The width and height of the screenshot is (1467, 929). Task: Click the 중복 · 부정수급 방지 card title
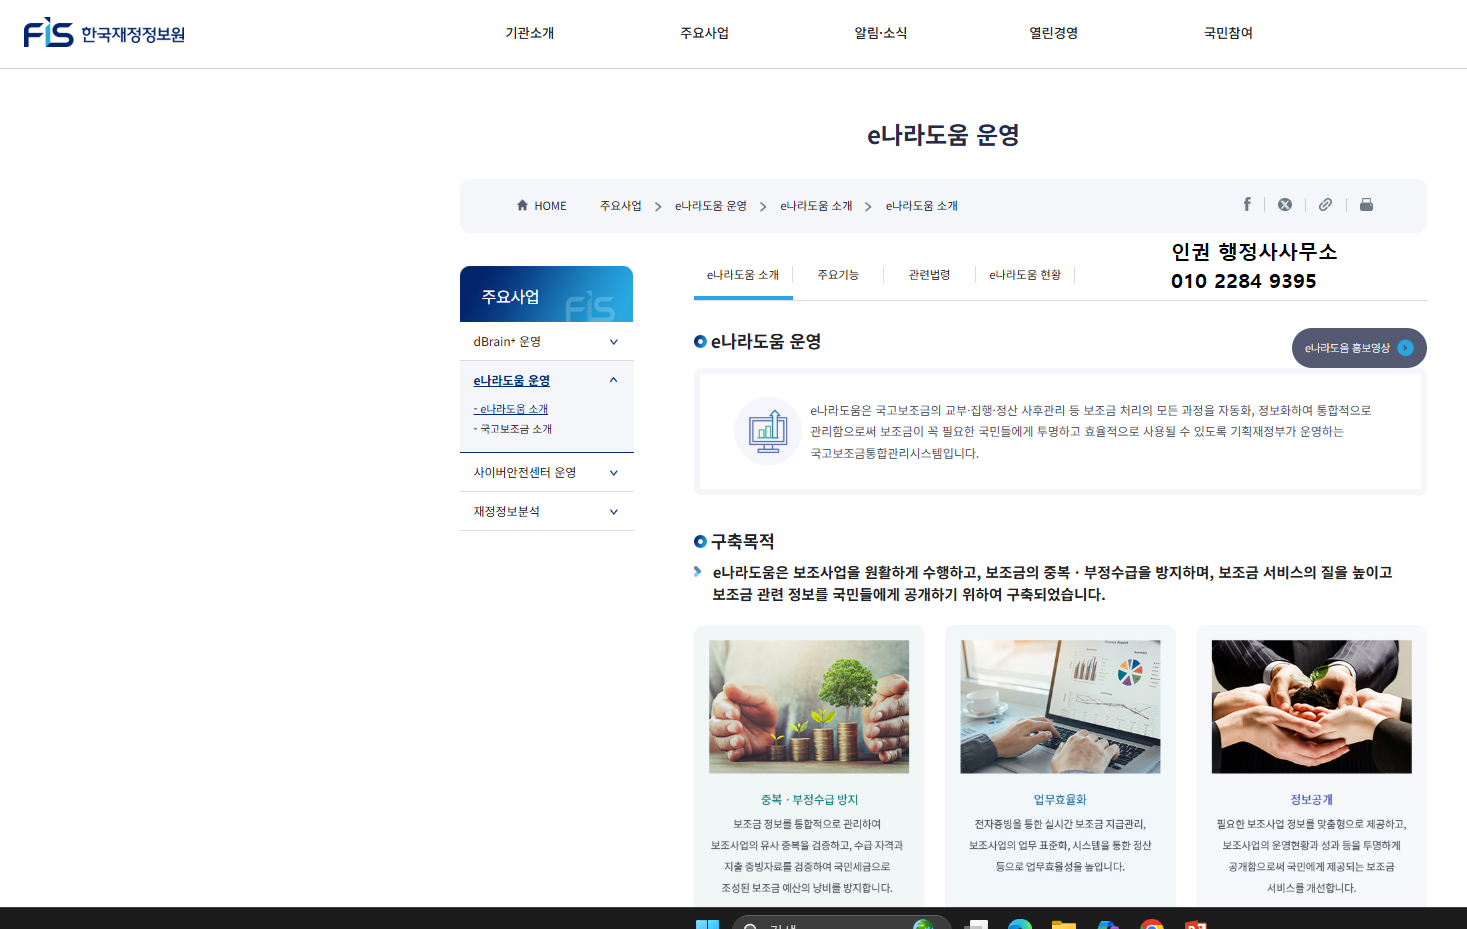tap(809, 800)
